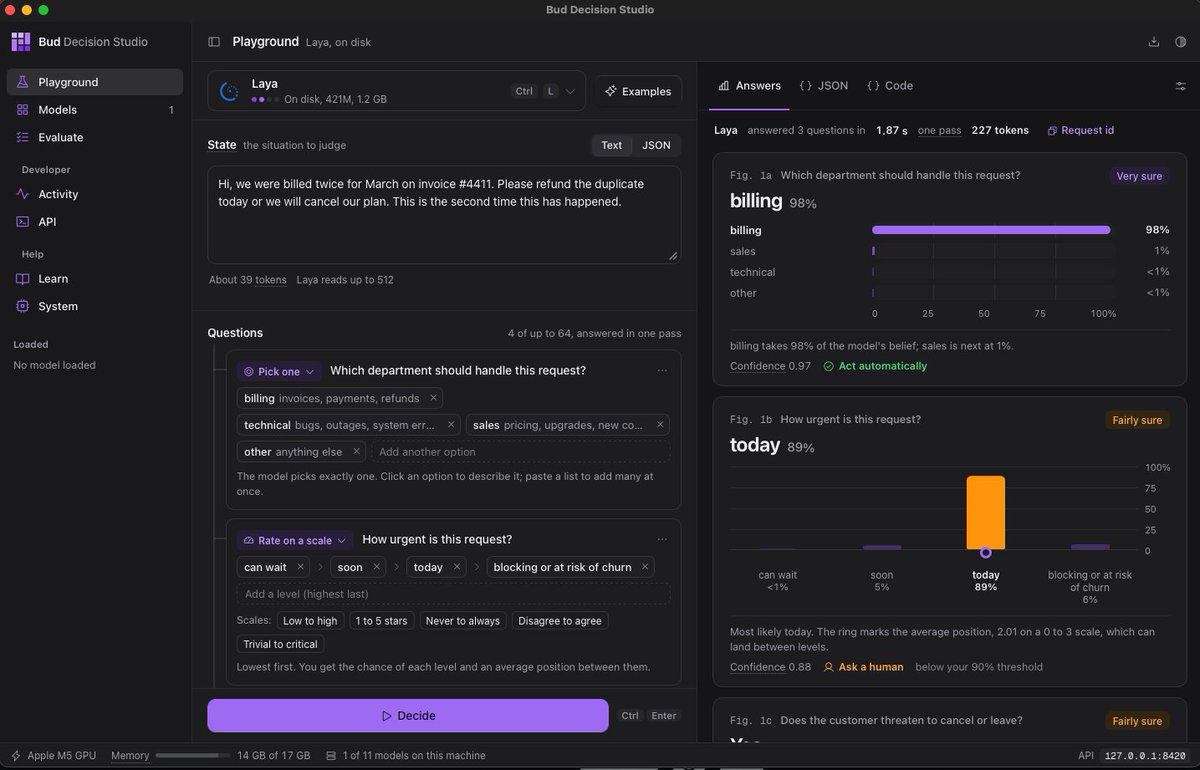
Task: Click 'Act automatically' status in Fig. 1a
Action: click(875, 366)
